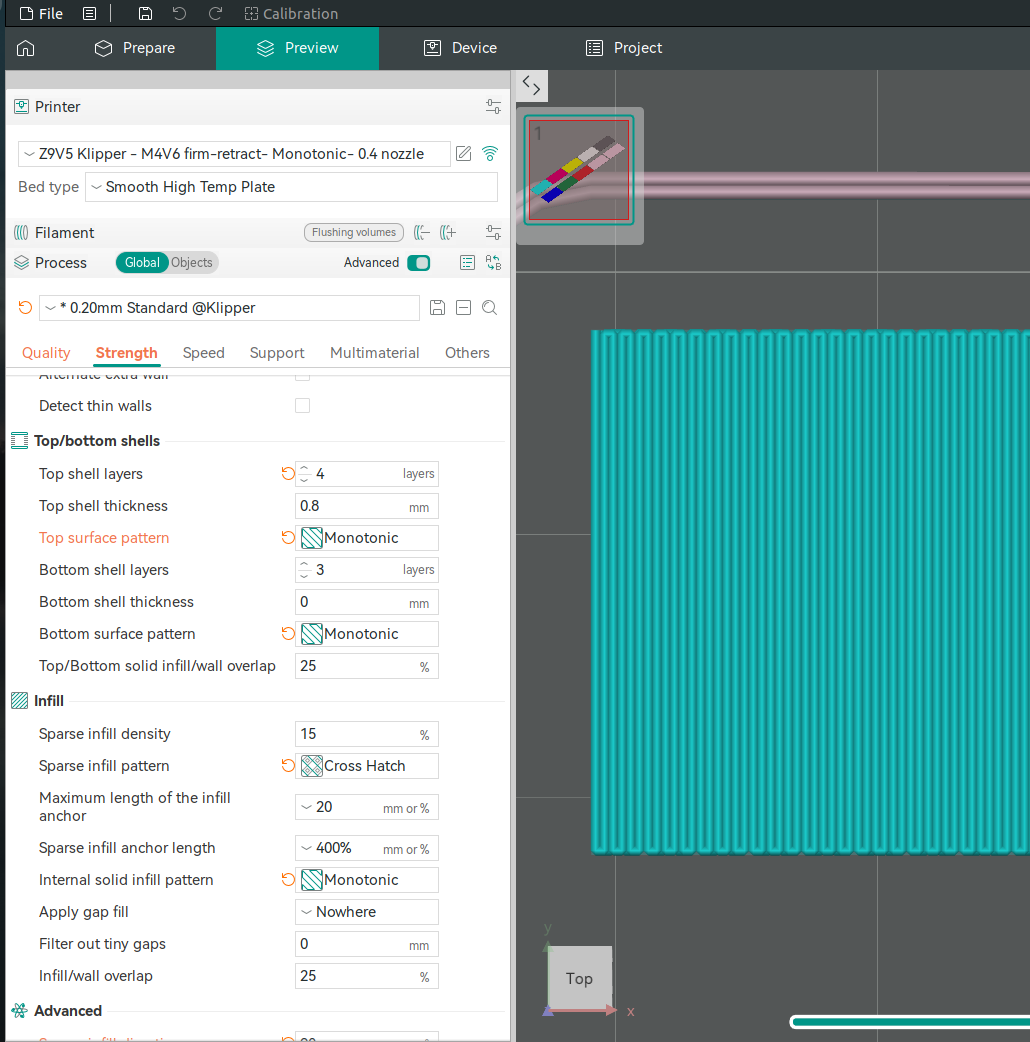
Task: Search process settings magnifier icon
Action: point(490,308)
